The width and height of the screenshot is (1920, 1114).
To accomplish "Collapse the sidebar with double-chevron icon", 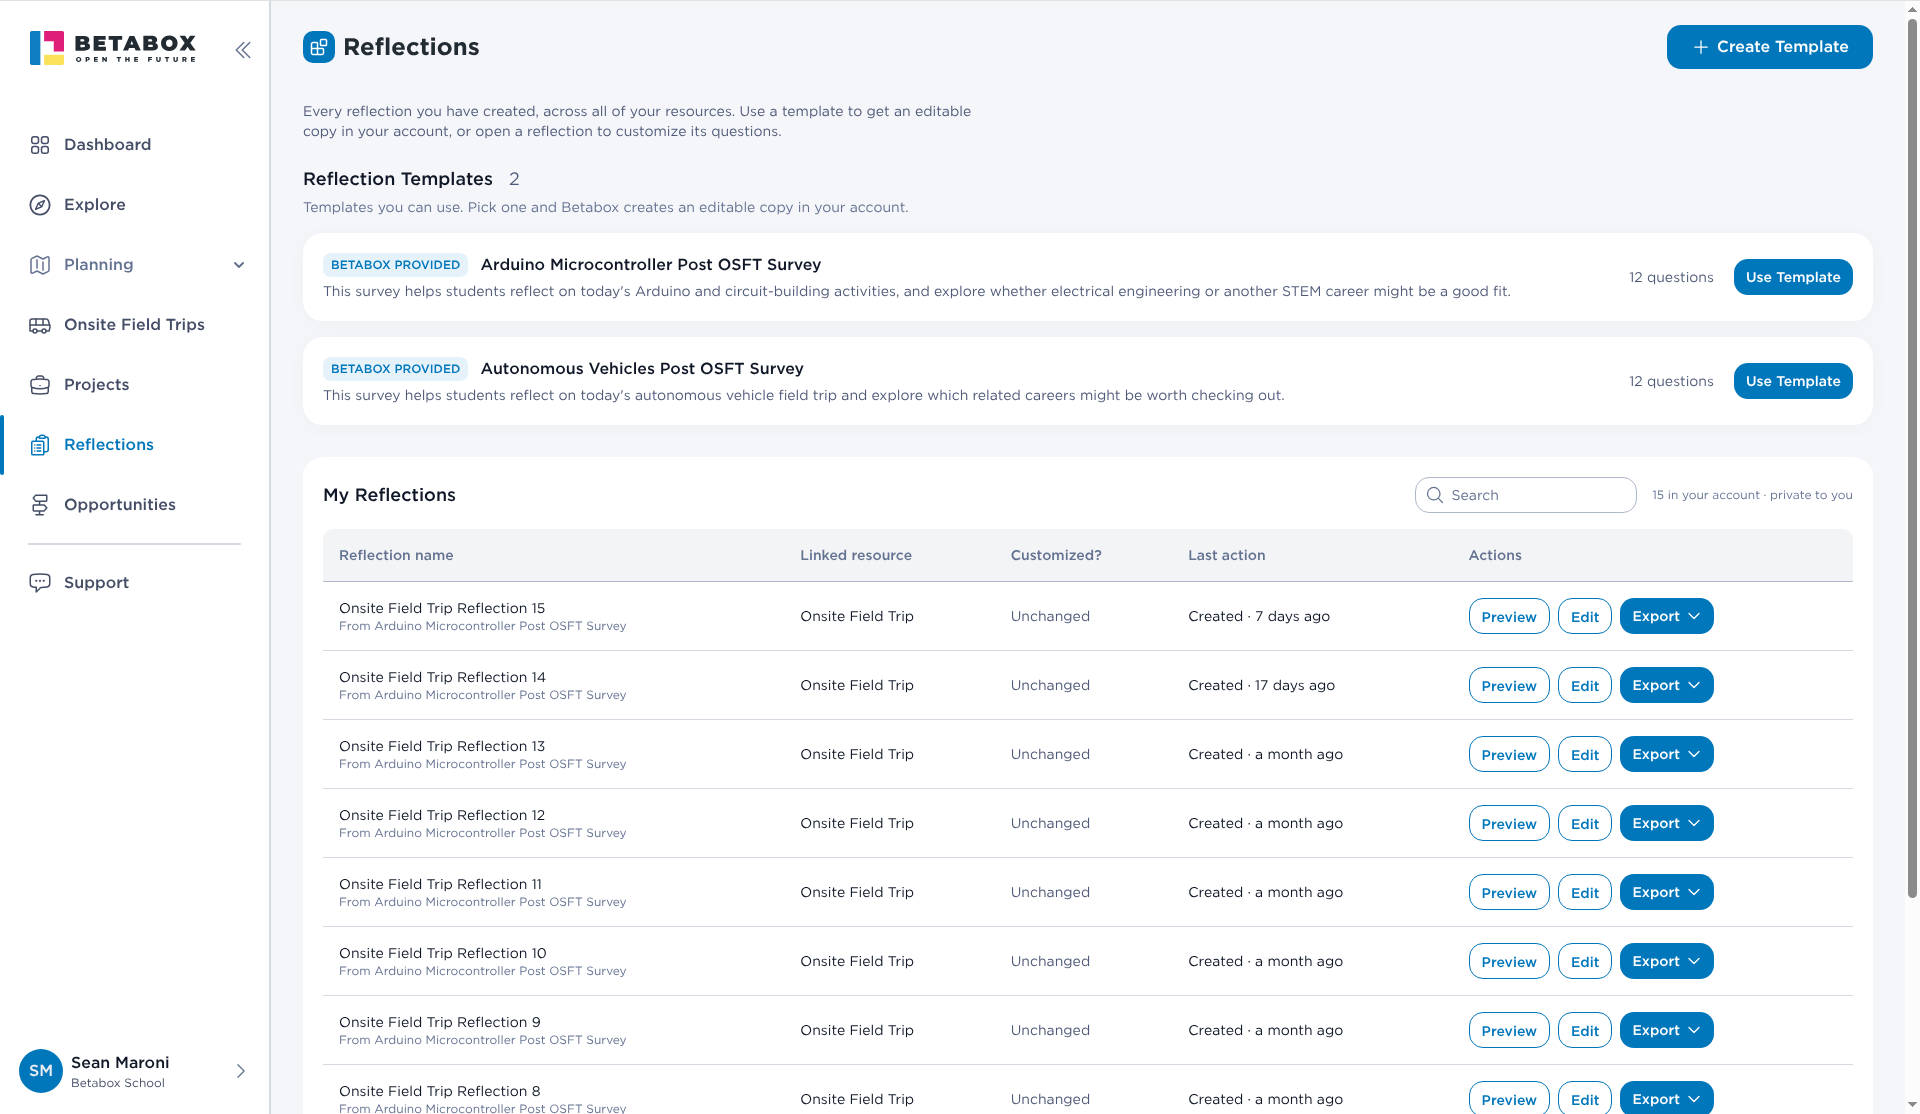I will 243,50.
